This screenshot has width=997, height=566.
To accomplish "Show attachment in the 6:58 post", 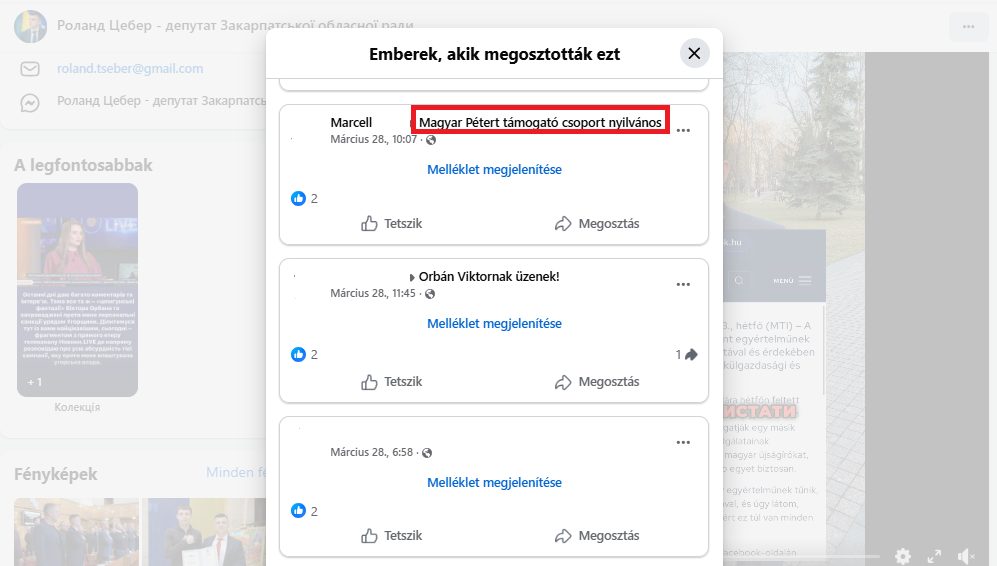I will point(494,482).
